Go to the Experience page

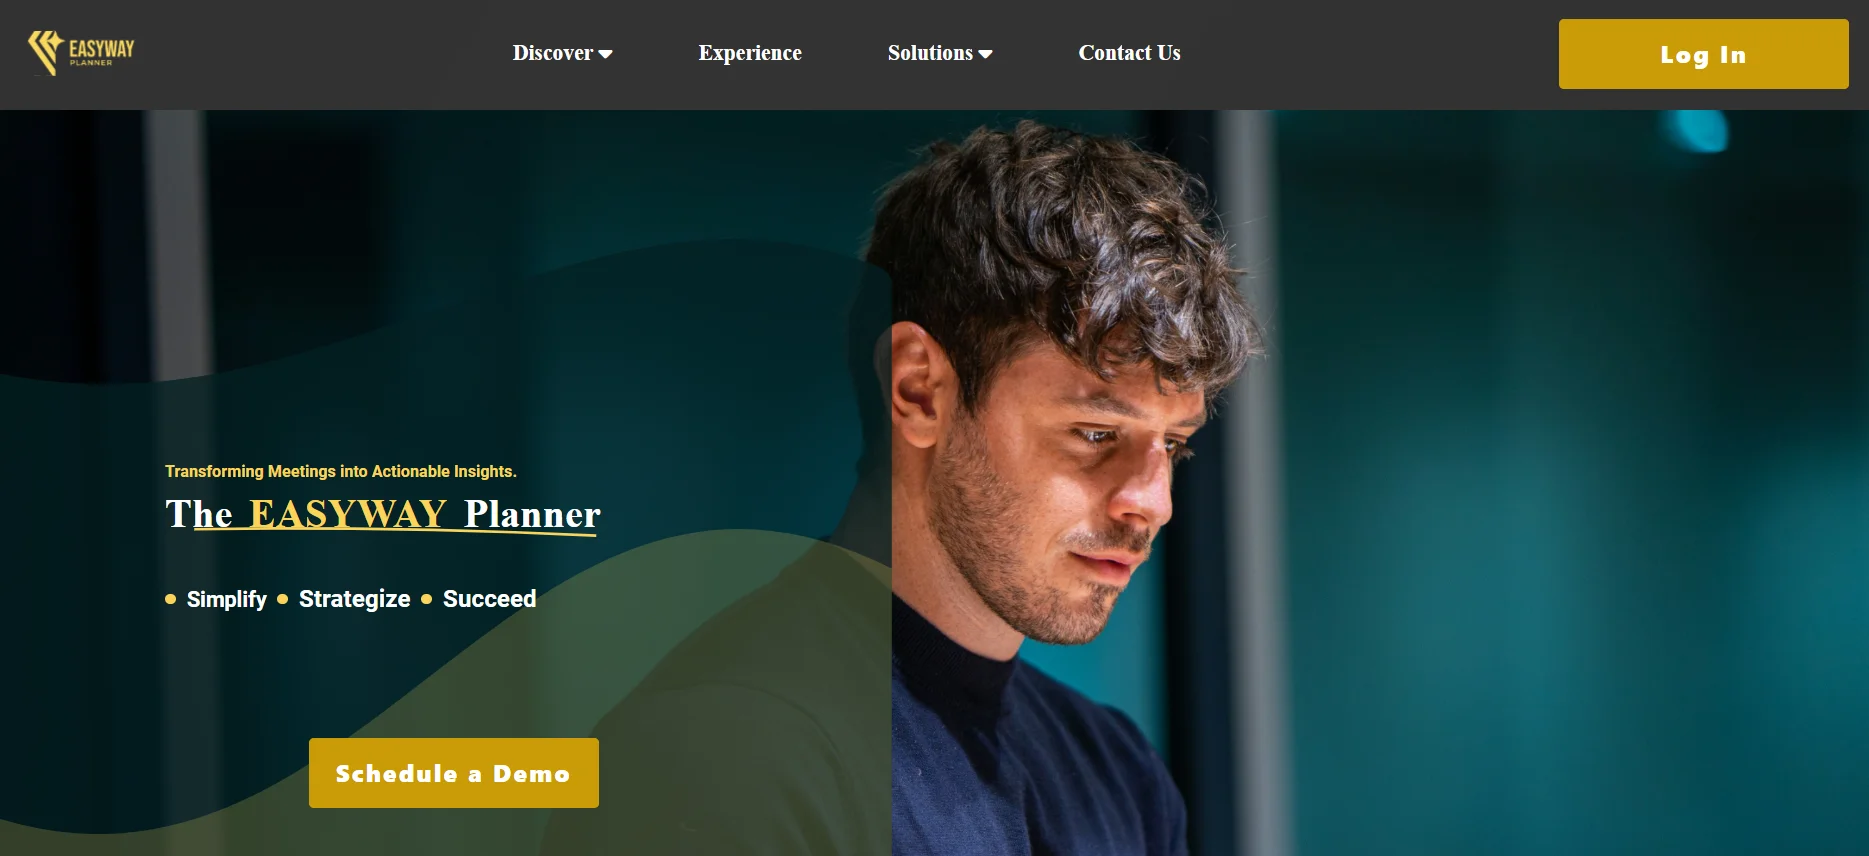click(x=750, y=53)
